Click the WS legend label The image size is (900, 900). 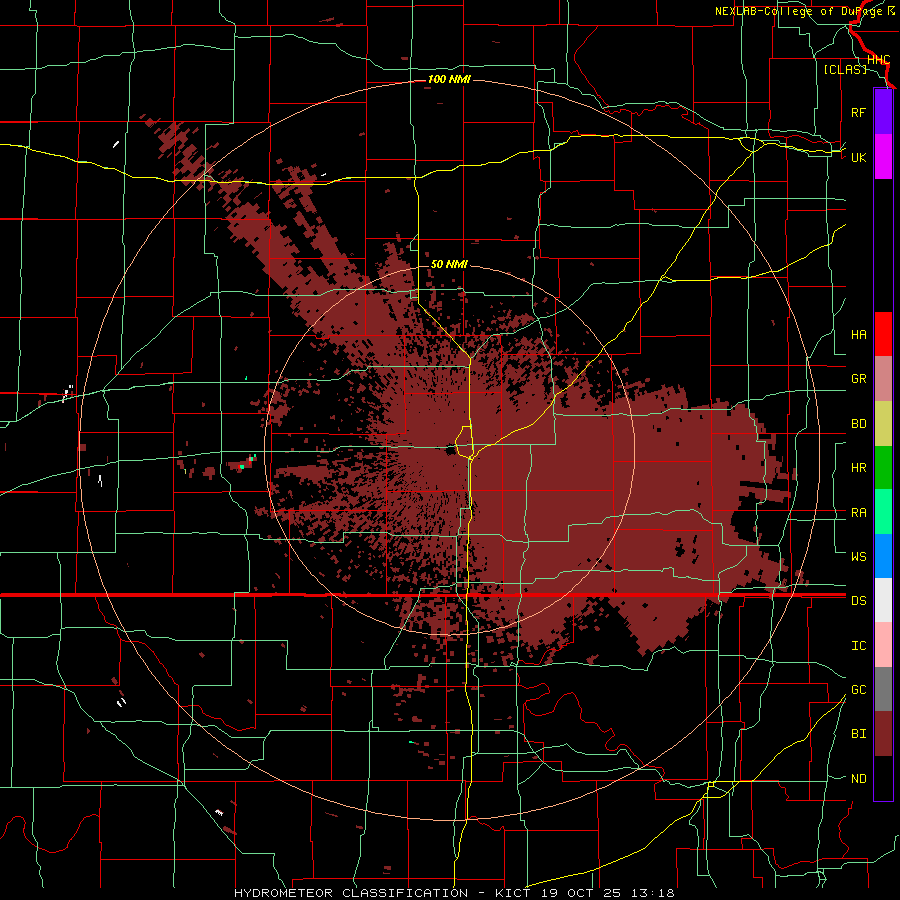(858, 557)
